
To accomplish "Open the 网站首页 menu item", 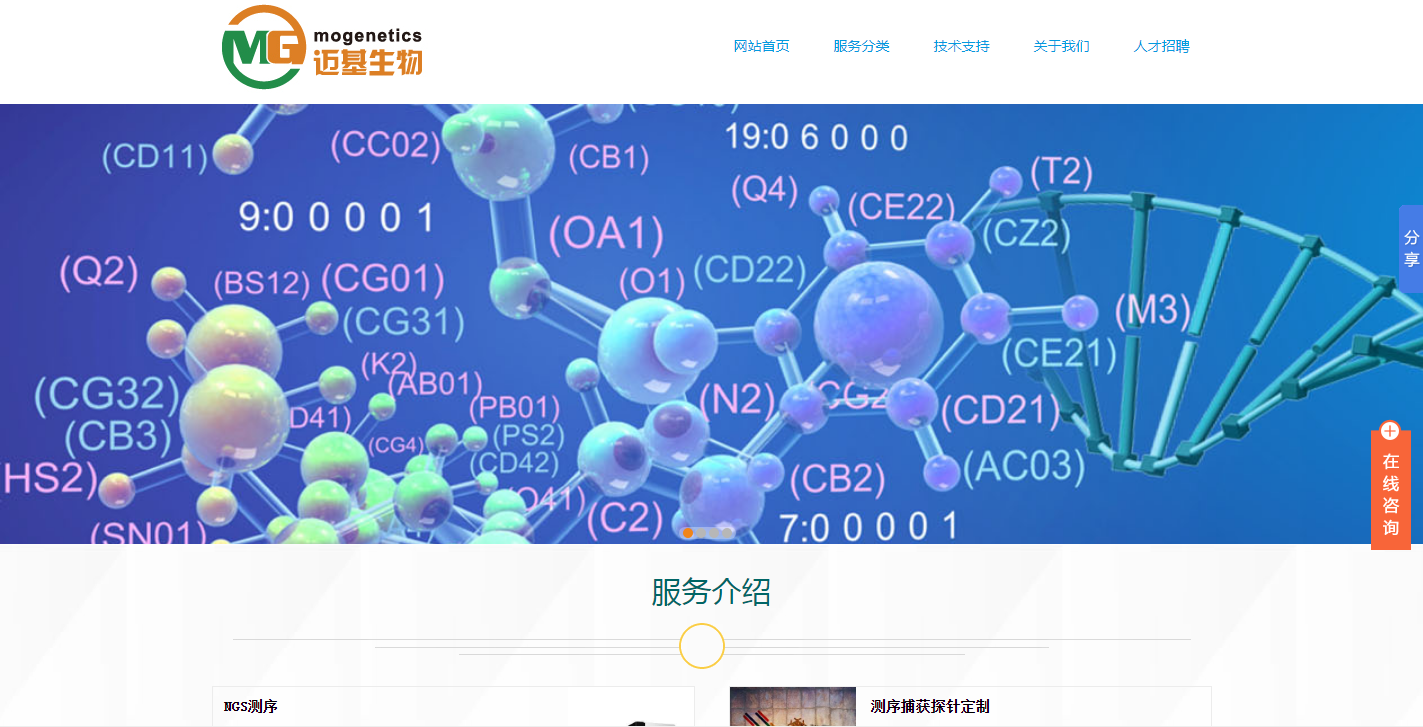I will pos(761,46).
